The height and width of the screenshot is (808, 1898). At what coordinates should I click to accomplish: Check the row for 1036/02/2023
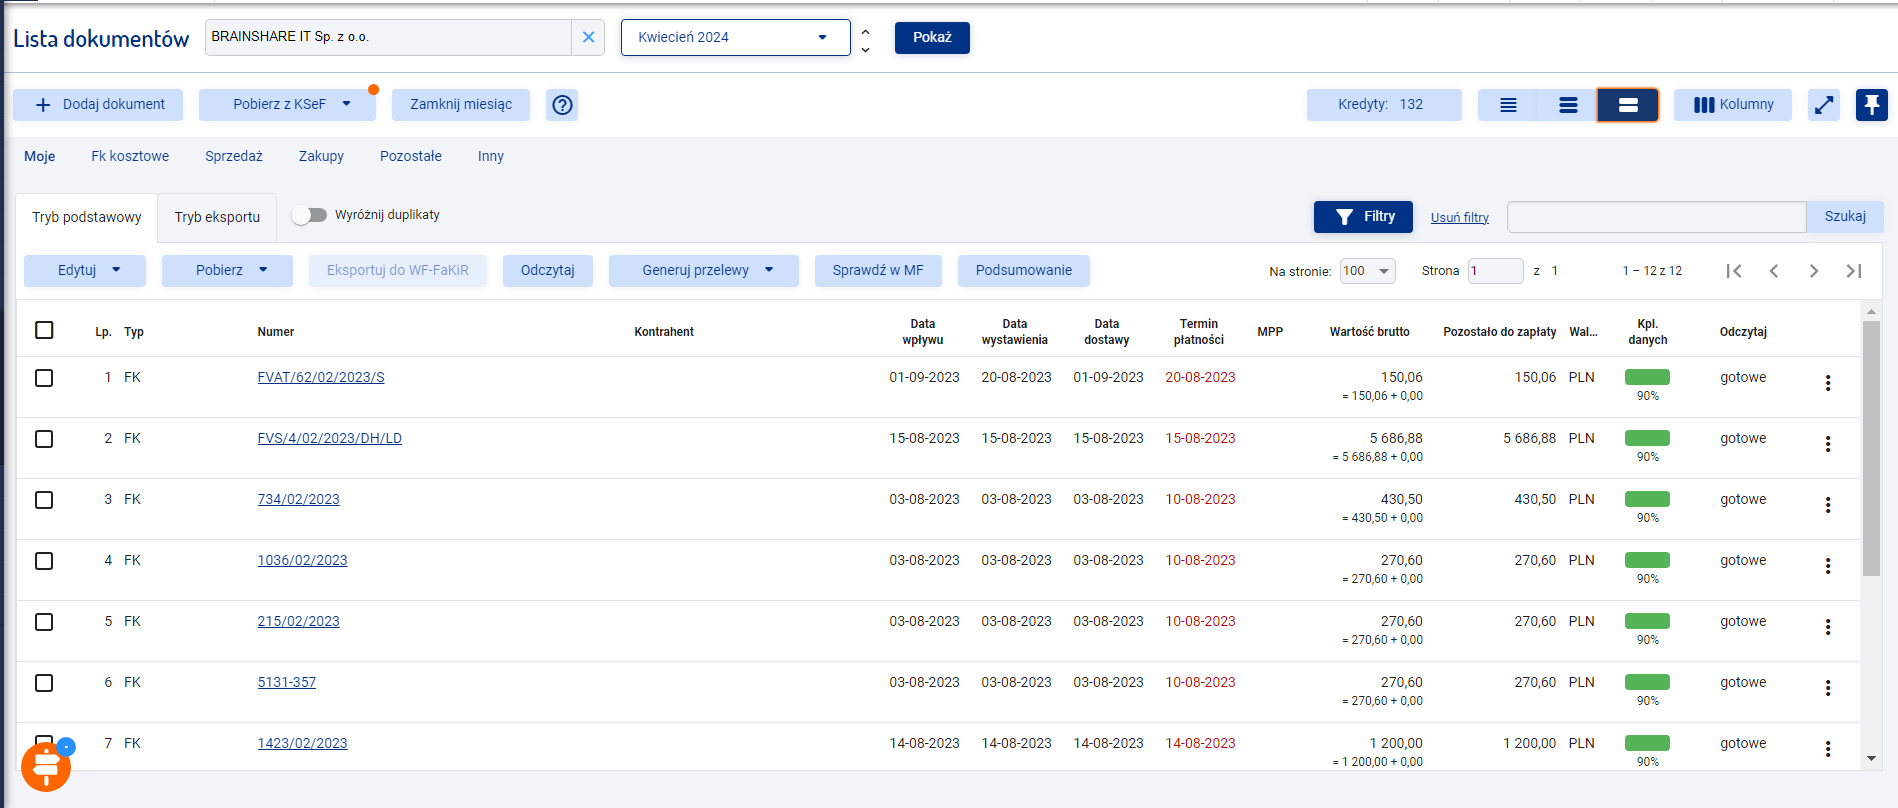pos(44,561)
